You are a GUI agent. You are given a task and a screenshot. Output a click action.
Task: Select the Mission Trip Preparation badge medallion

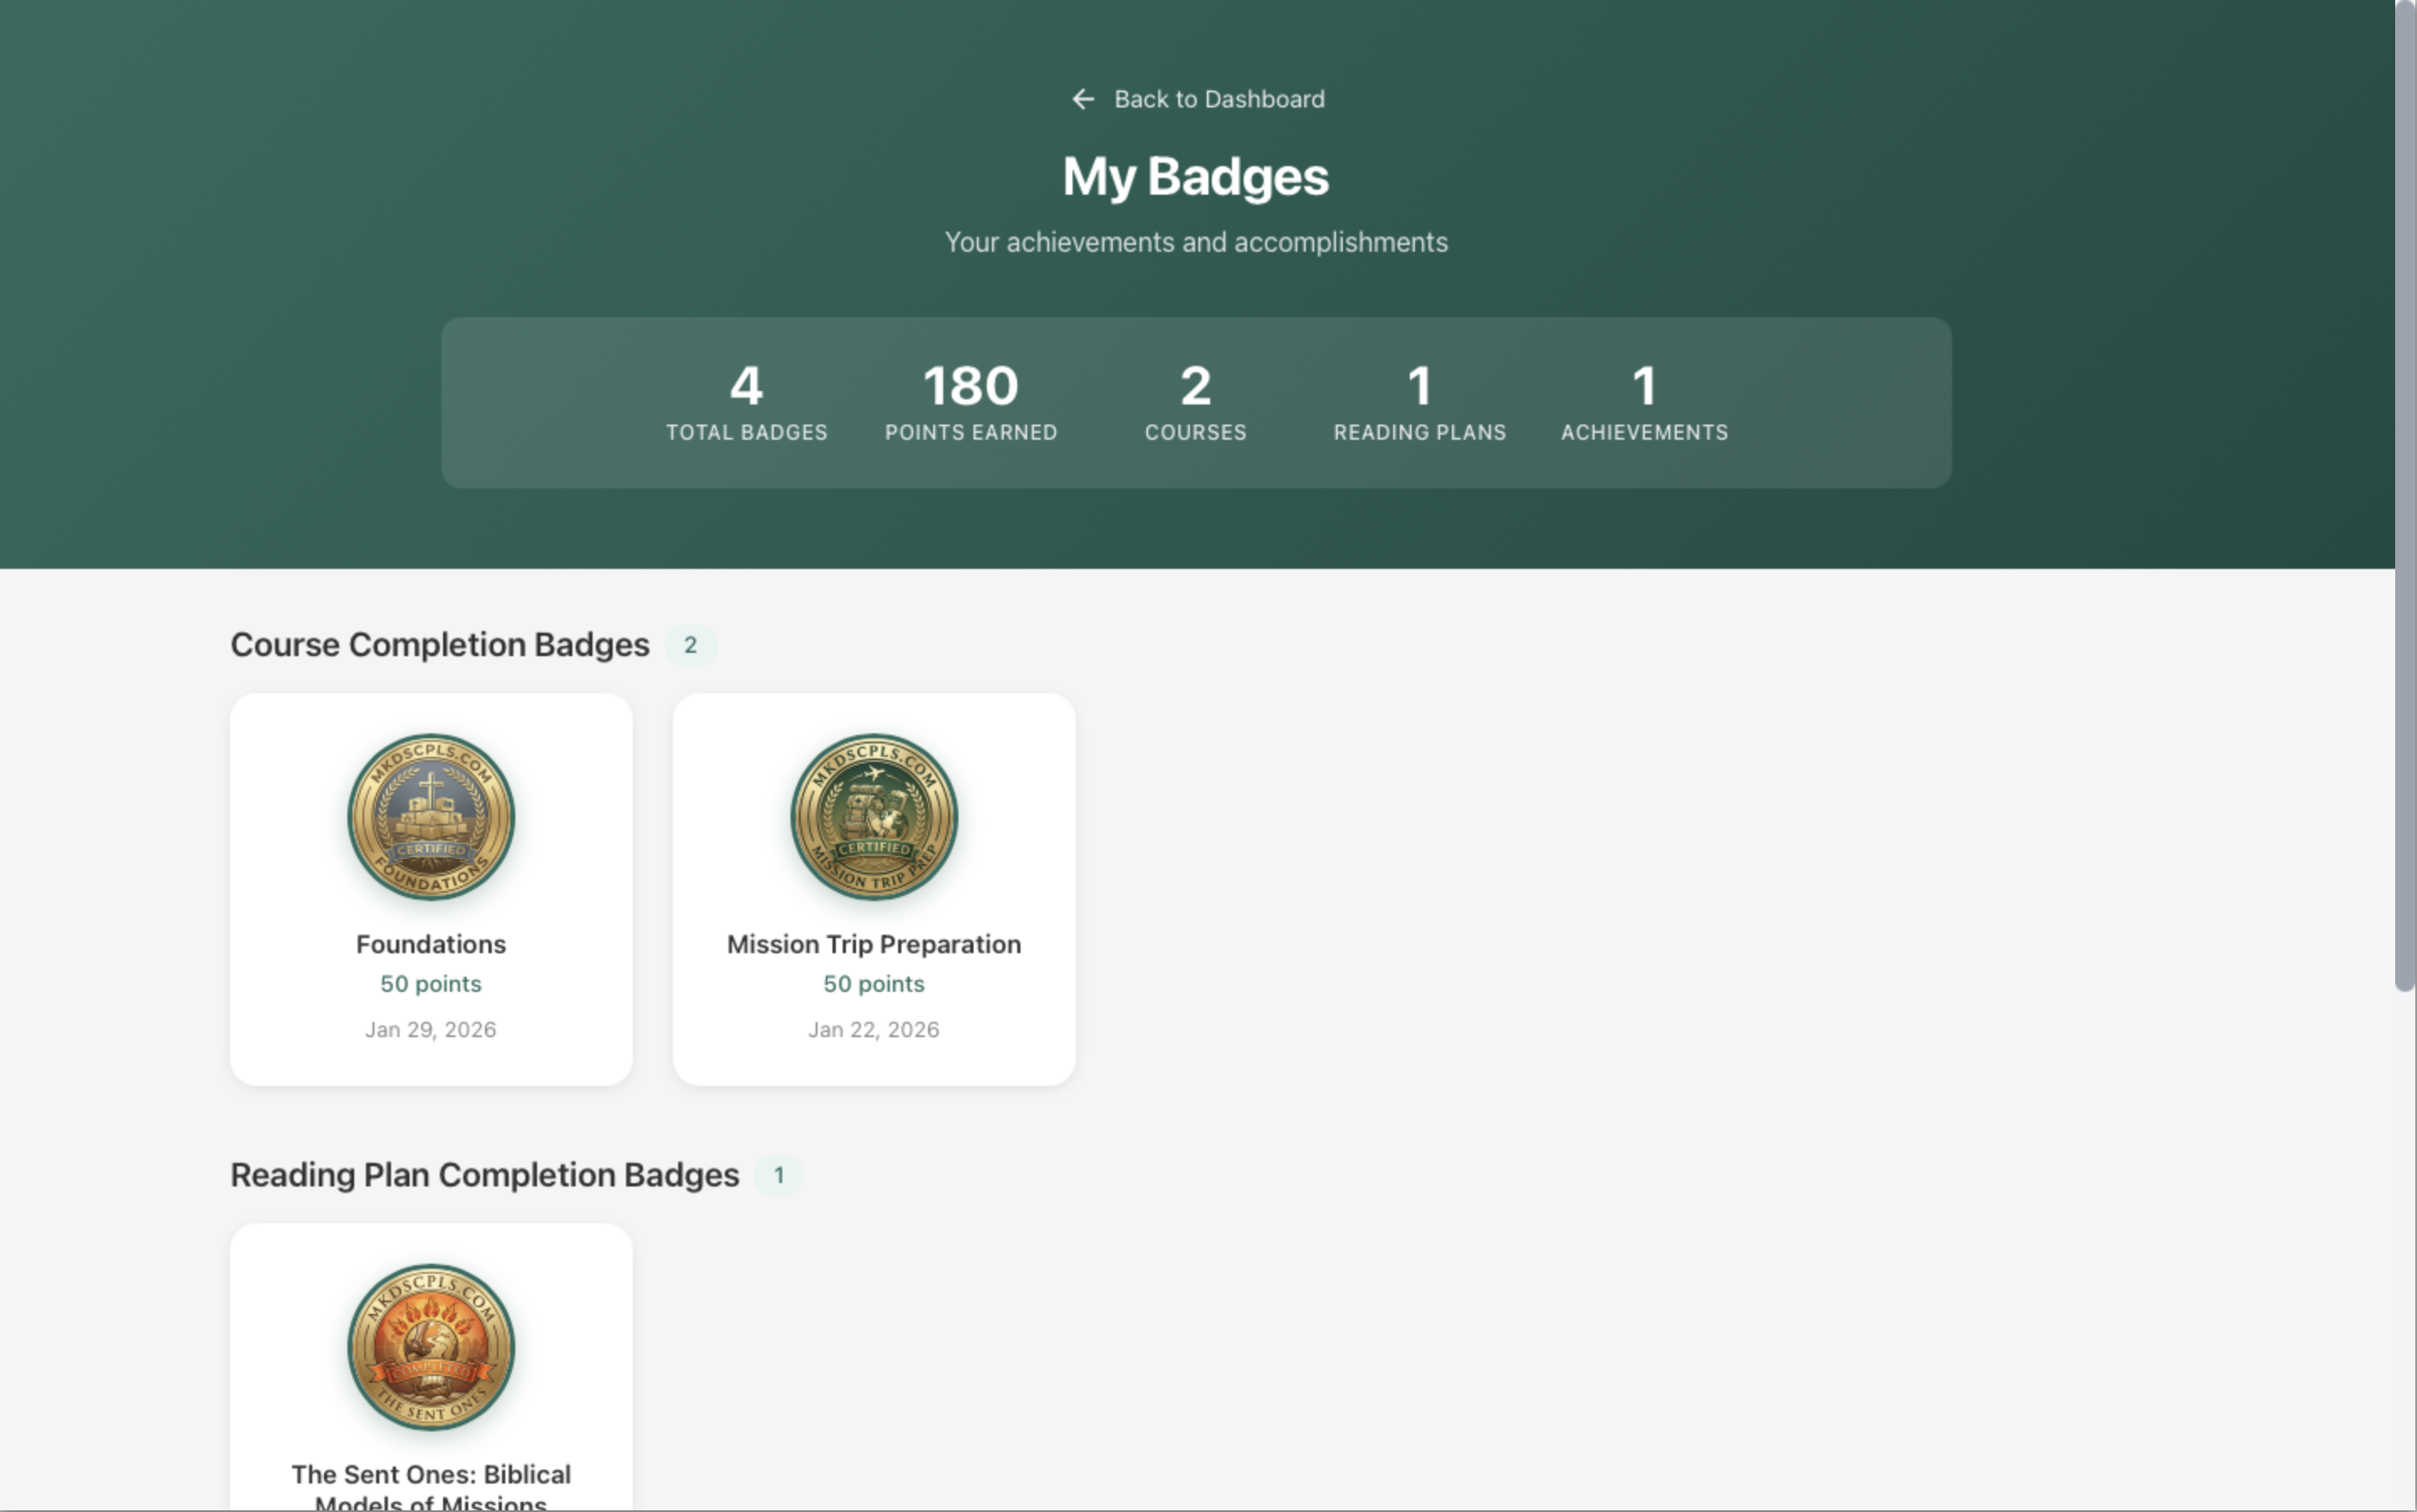click(x=873, y=817)
